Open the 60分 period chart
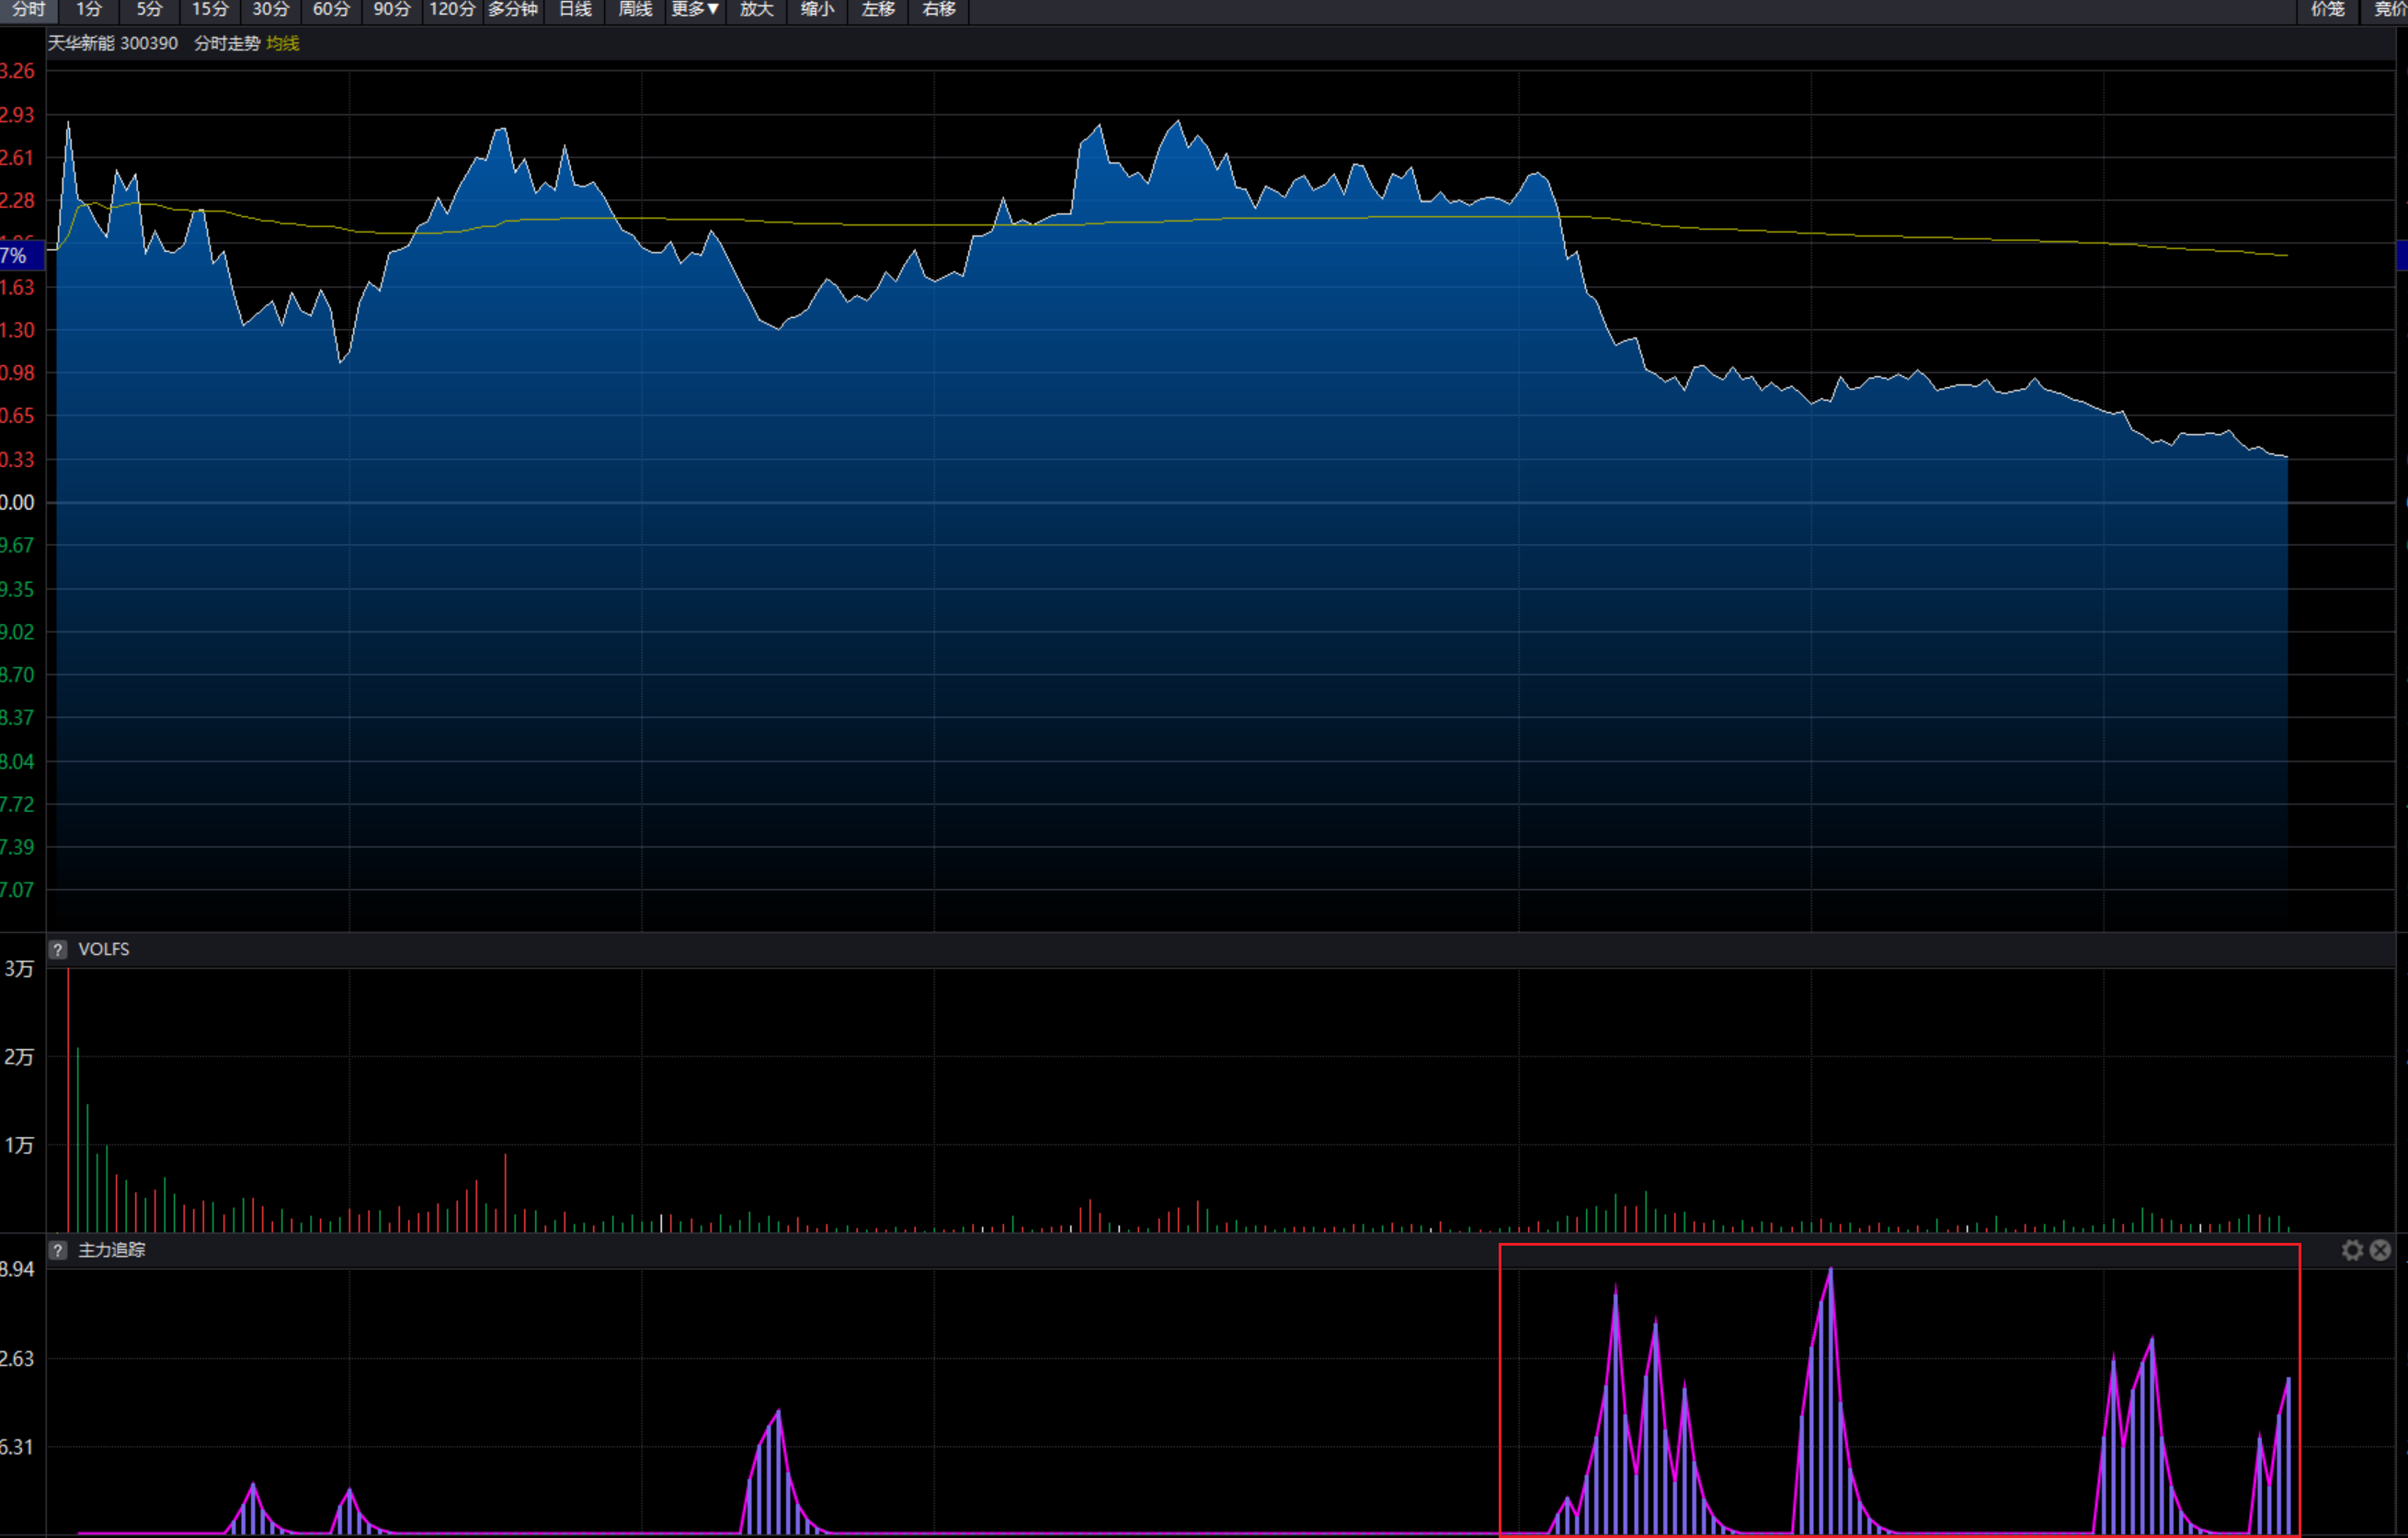 pyautogui.click(x=331, y=10)
